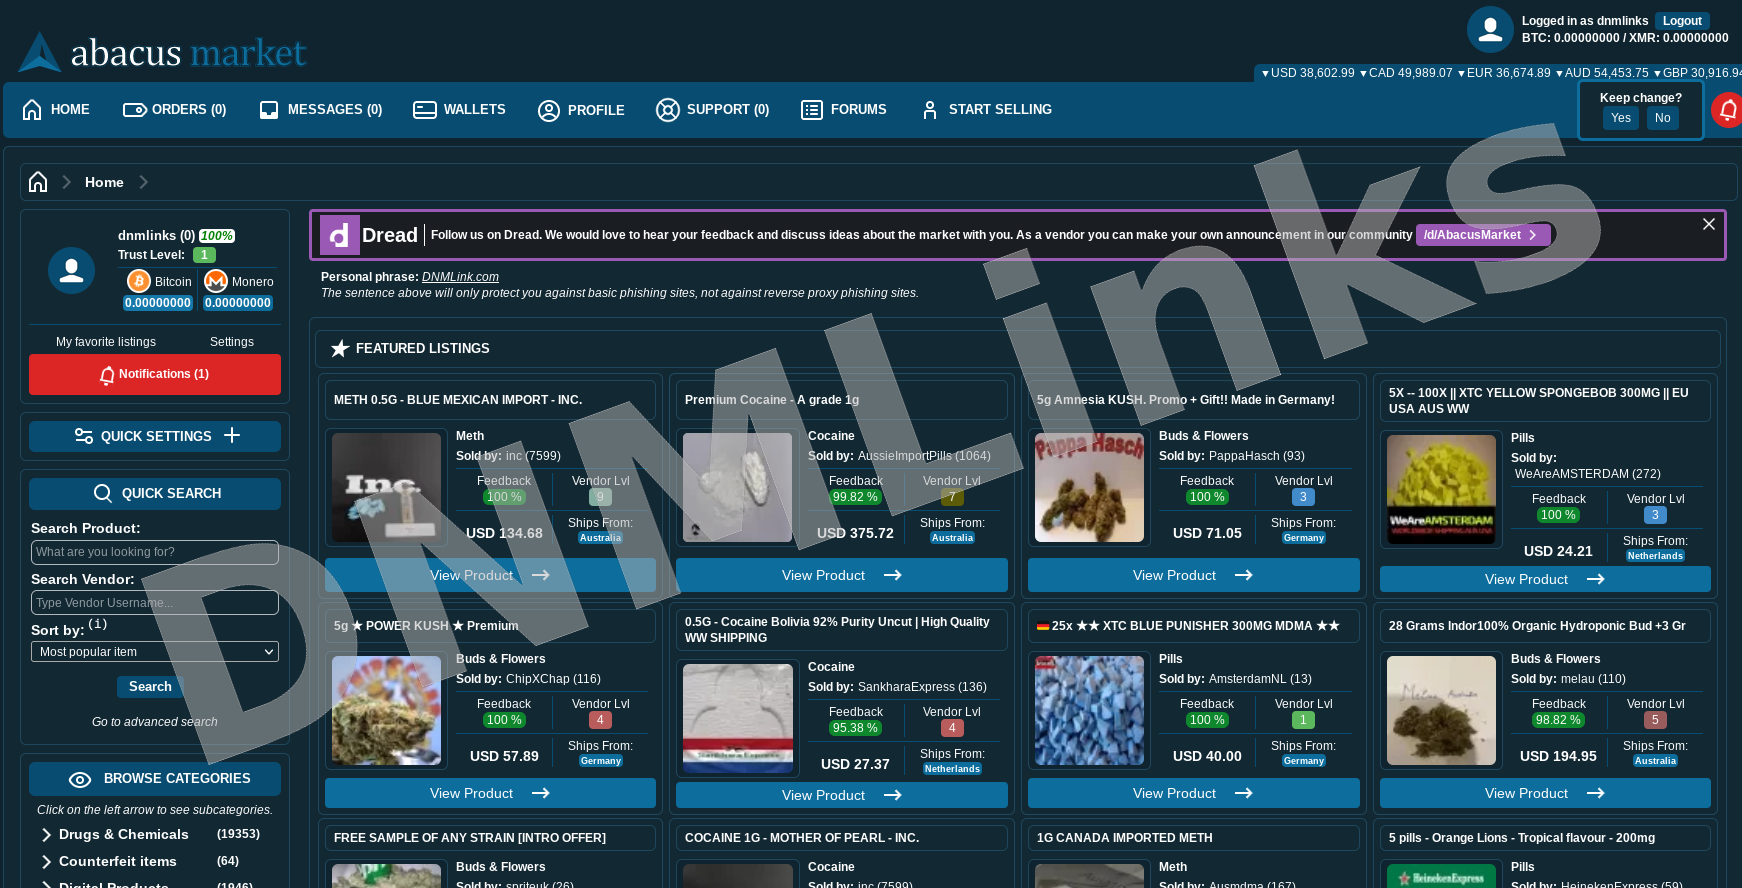Click the lifebuoy icon beside SUPPORT
This screenshot has height=888, width=1742.
click(x=668, y=110)
